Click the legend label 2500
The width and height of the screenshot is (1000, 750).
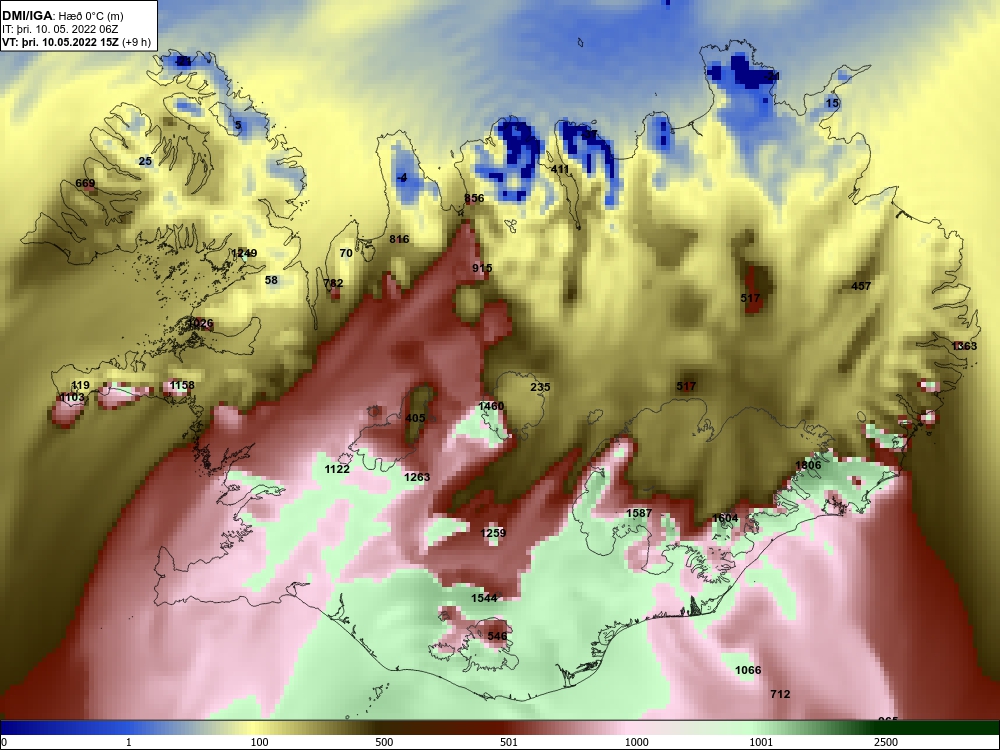pos(886,742)
